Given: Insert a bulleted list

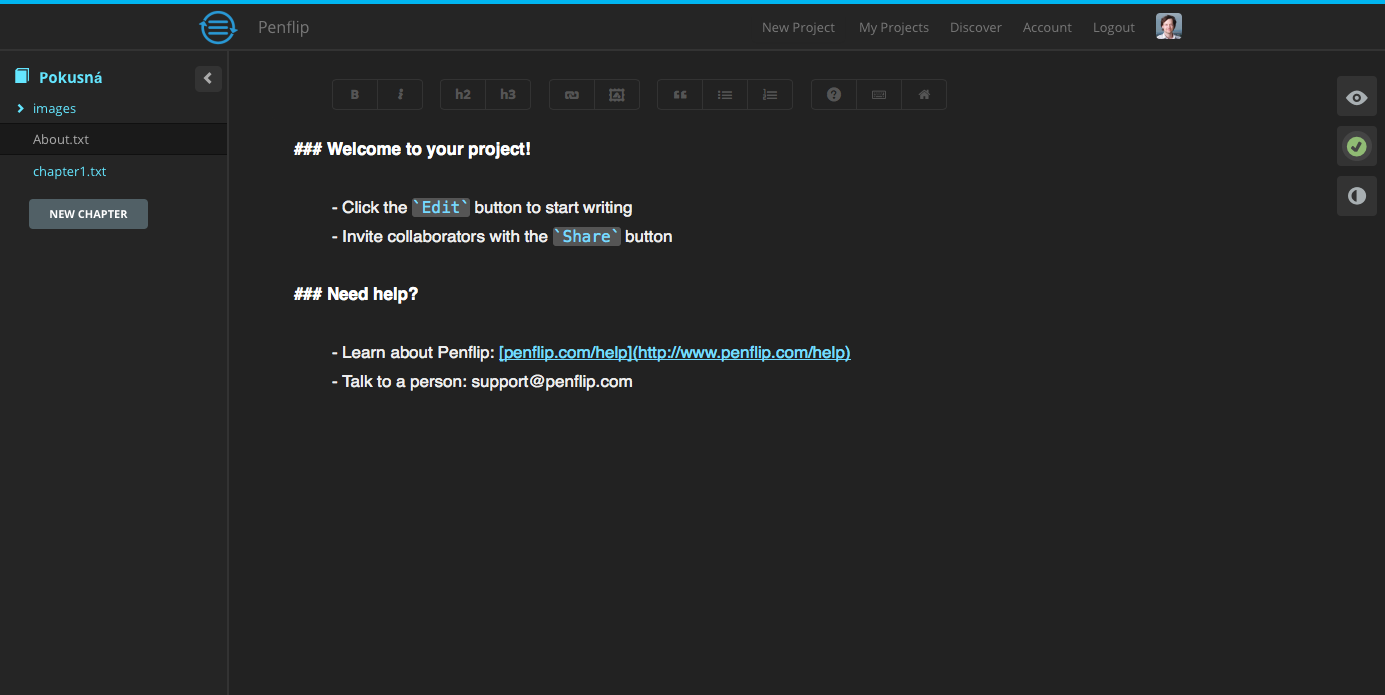Looking at the screenshot, I should click(725, 94).
